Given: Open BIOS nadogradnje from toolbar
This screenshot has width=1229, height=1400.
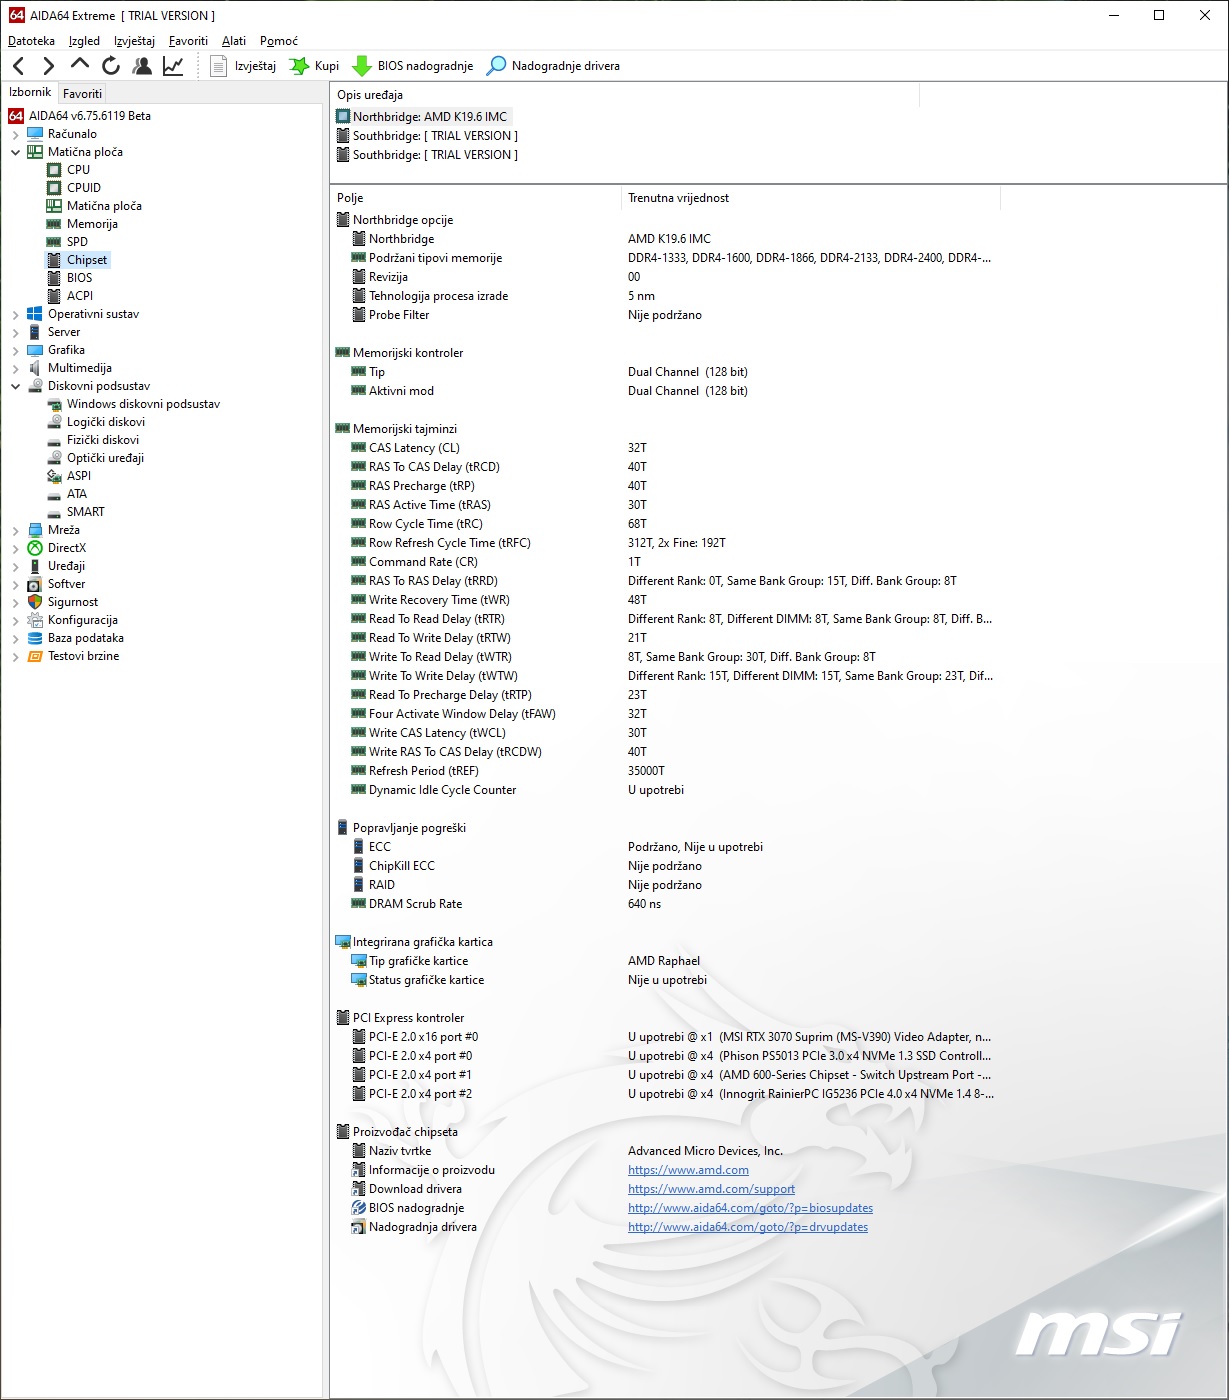Looking at the screenshot, I should point(413,66).
